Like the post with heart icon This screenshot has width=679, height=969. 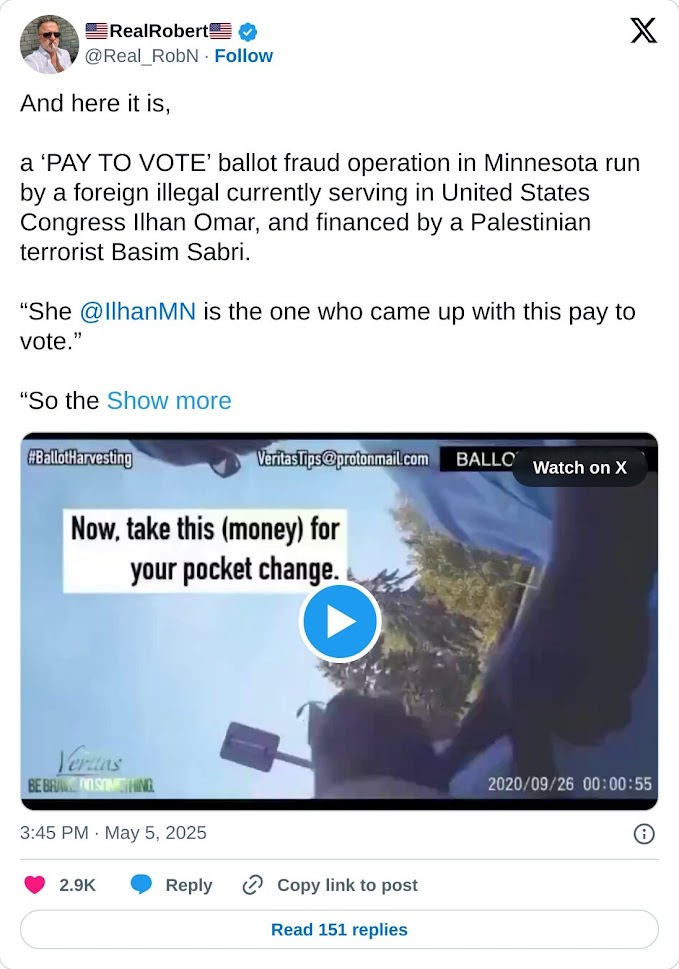pyautogui.click(x=35, y=885)
